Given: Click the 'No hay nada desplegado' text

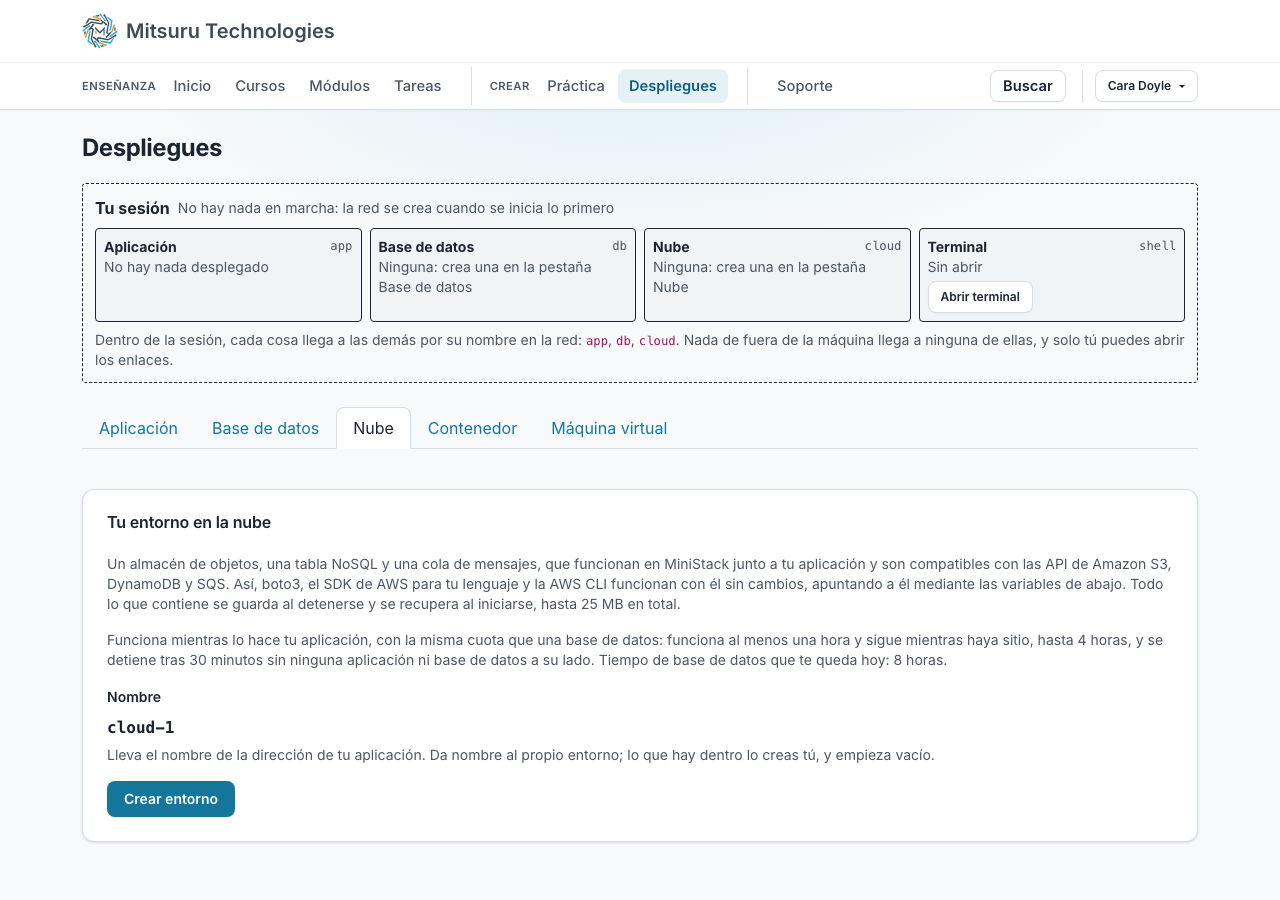Looking at the screenshot, I should tap(186, 267).
